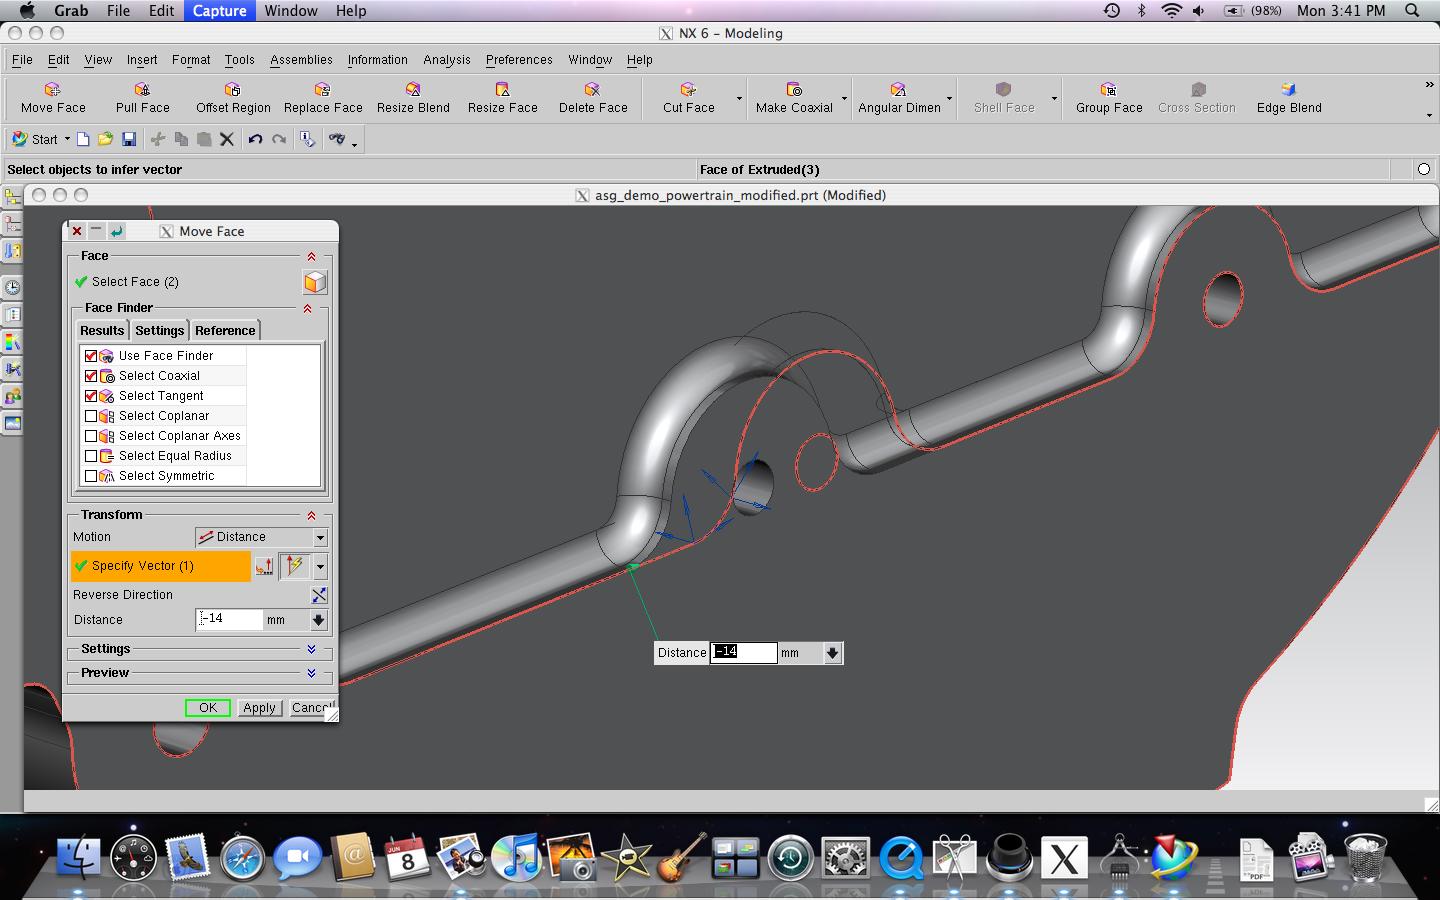Open the Cut Face dropdown arrow

tap(739, 98)
